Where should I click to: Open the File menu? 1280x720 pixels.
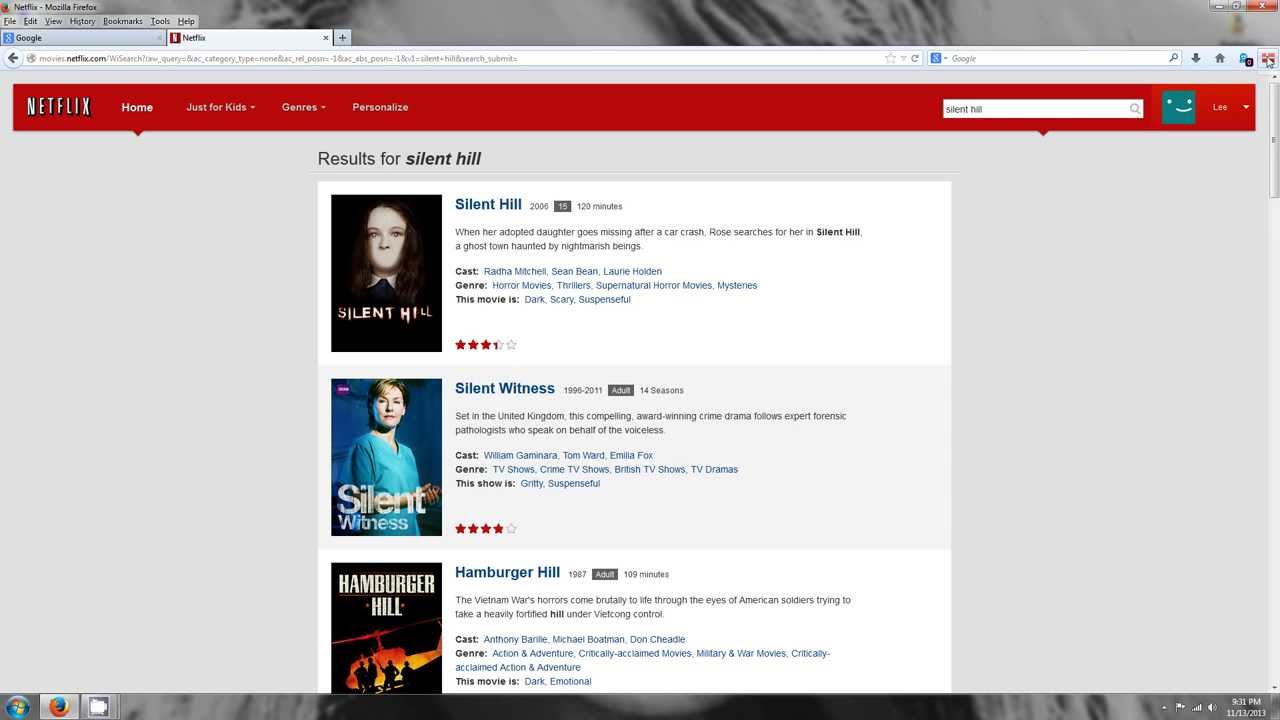point(10,21)
